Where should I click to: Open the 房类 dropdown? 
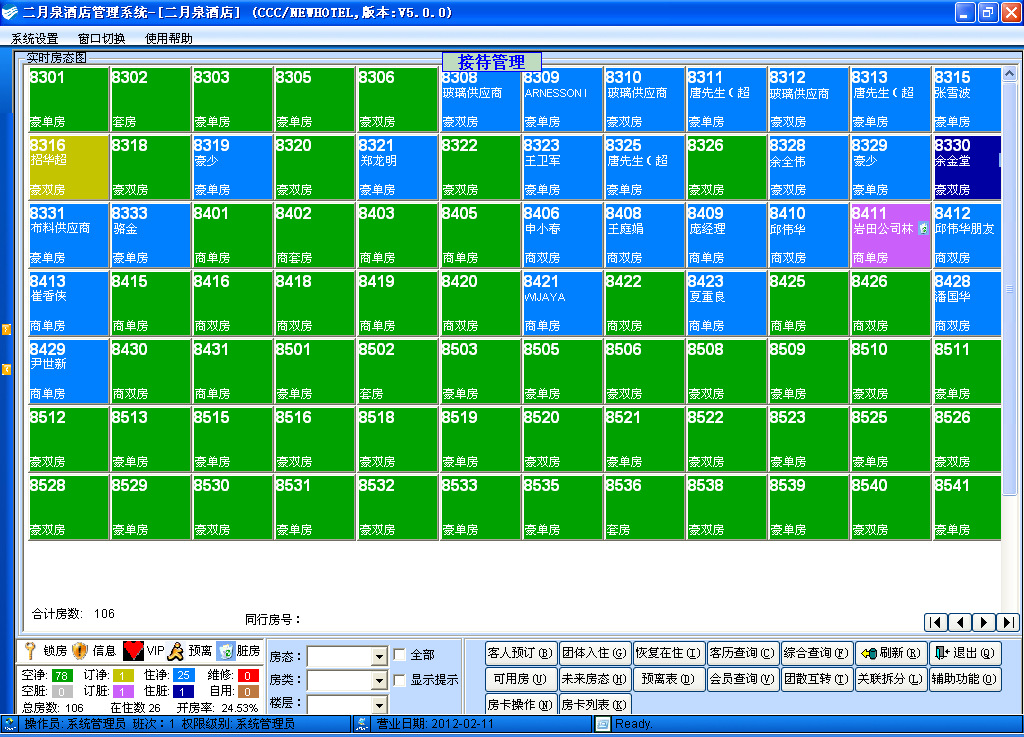point(379,681)
